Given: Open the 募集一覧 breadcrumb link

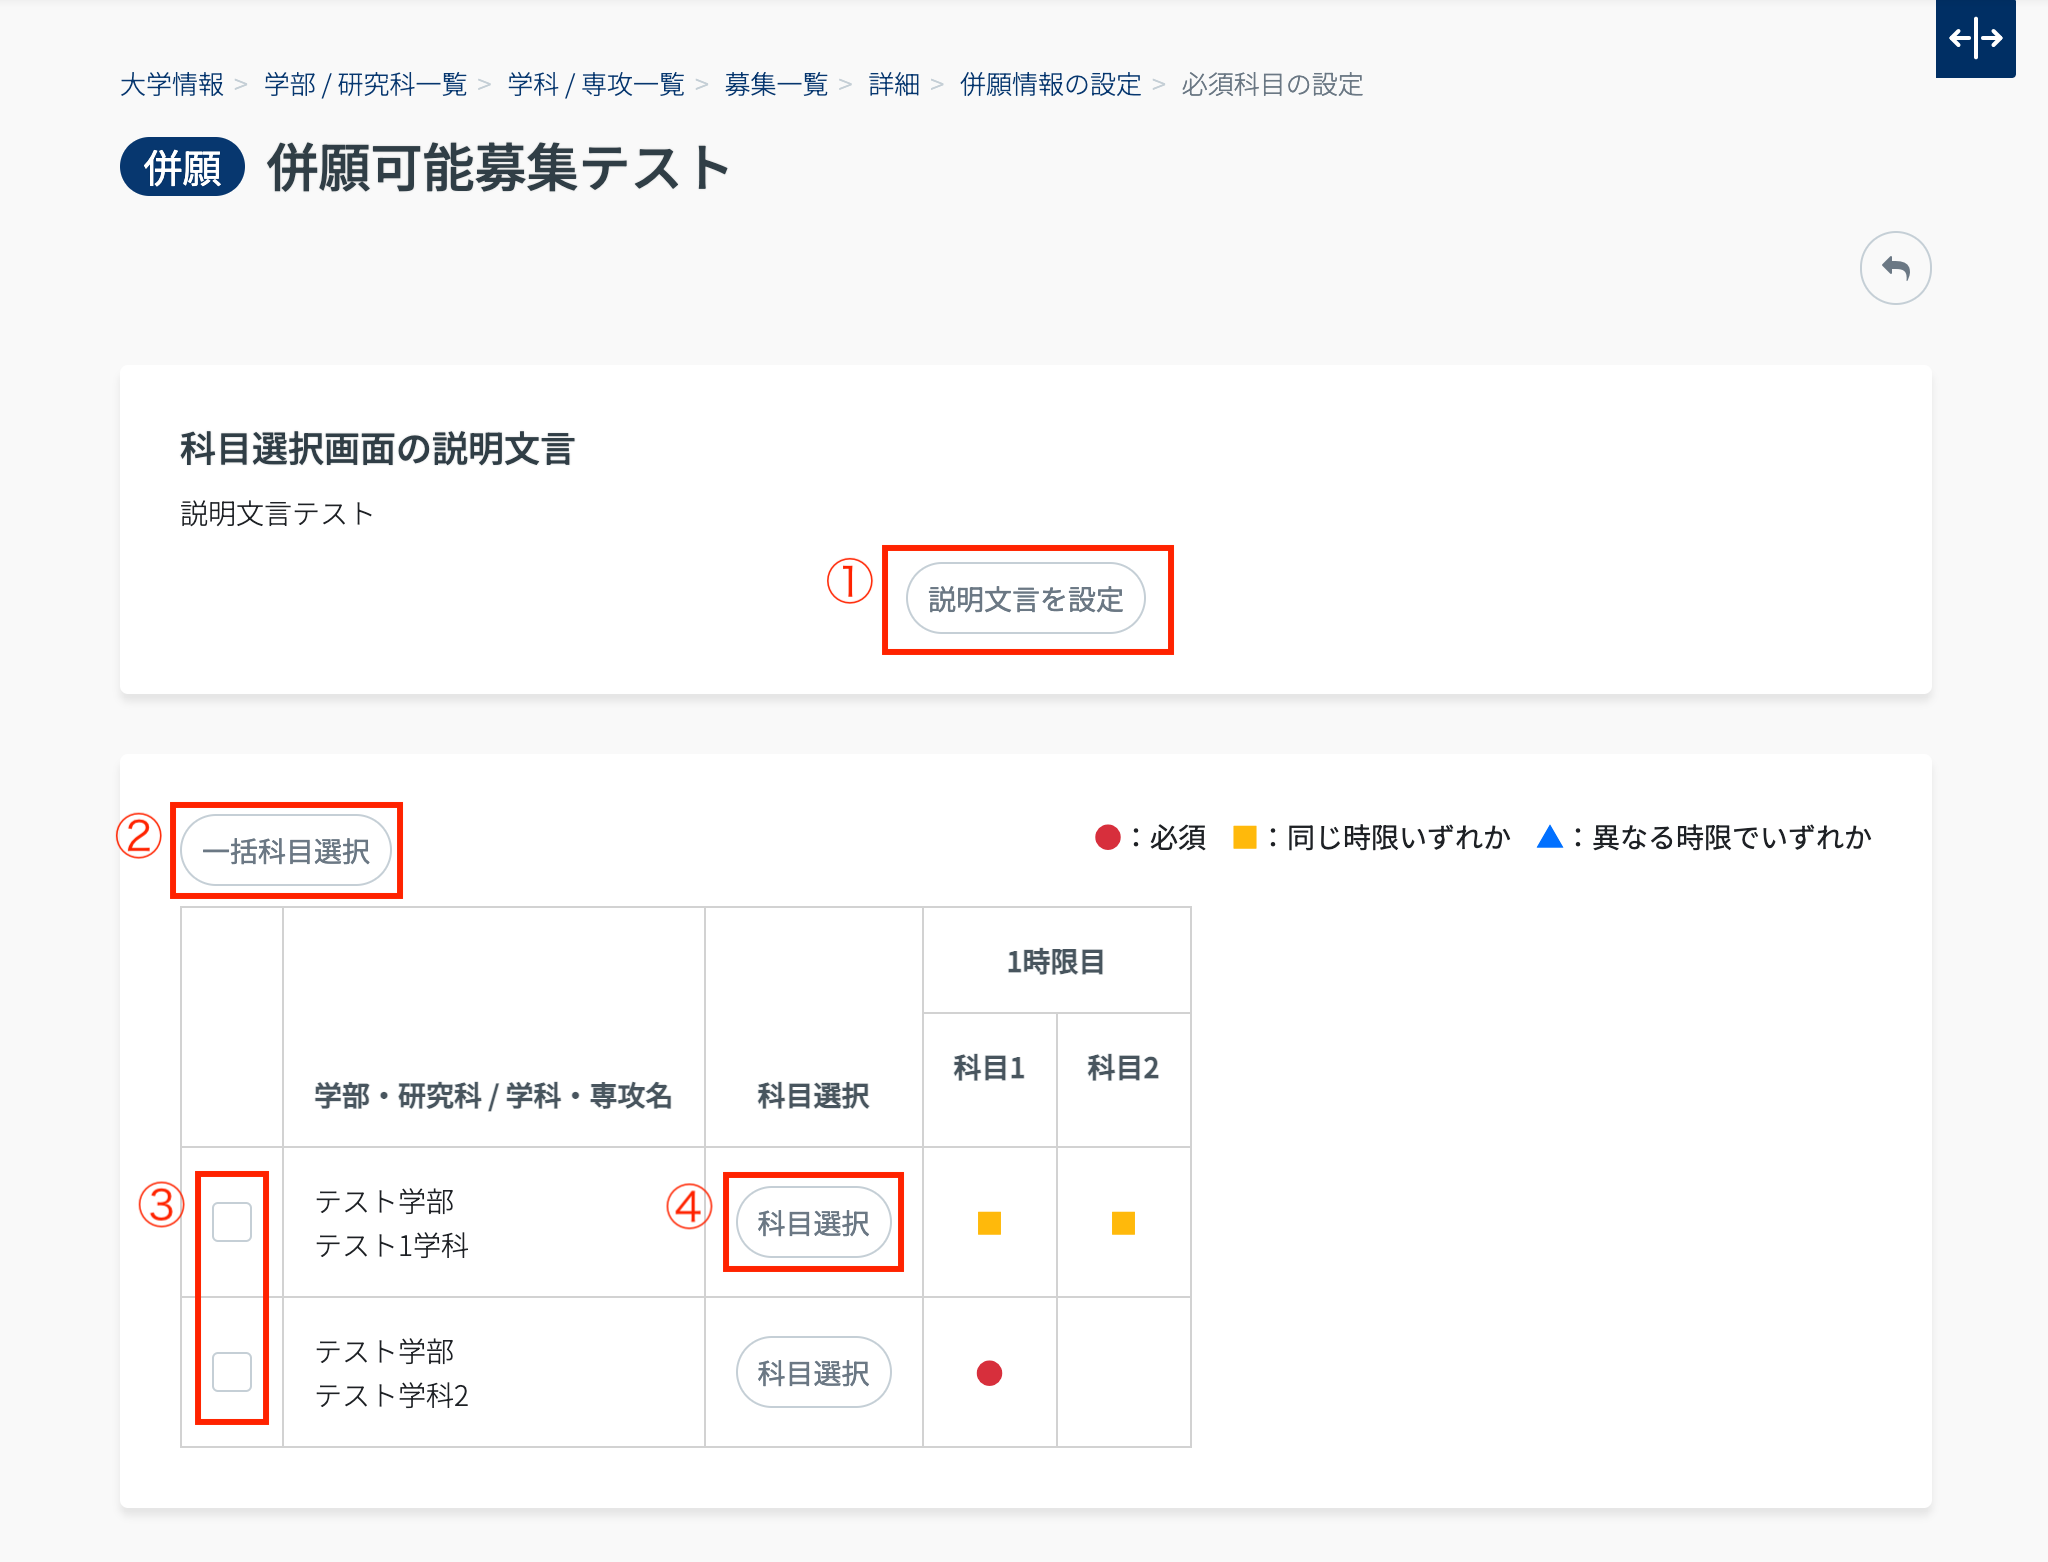Looking at the screenshot, I should (776, 85).
